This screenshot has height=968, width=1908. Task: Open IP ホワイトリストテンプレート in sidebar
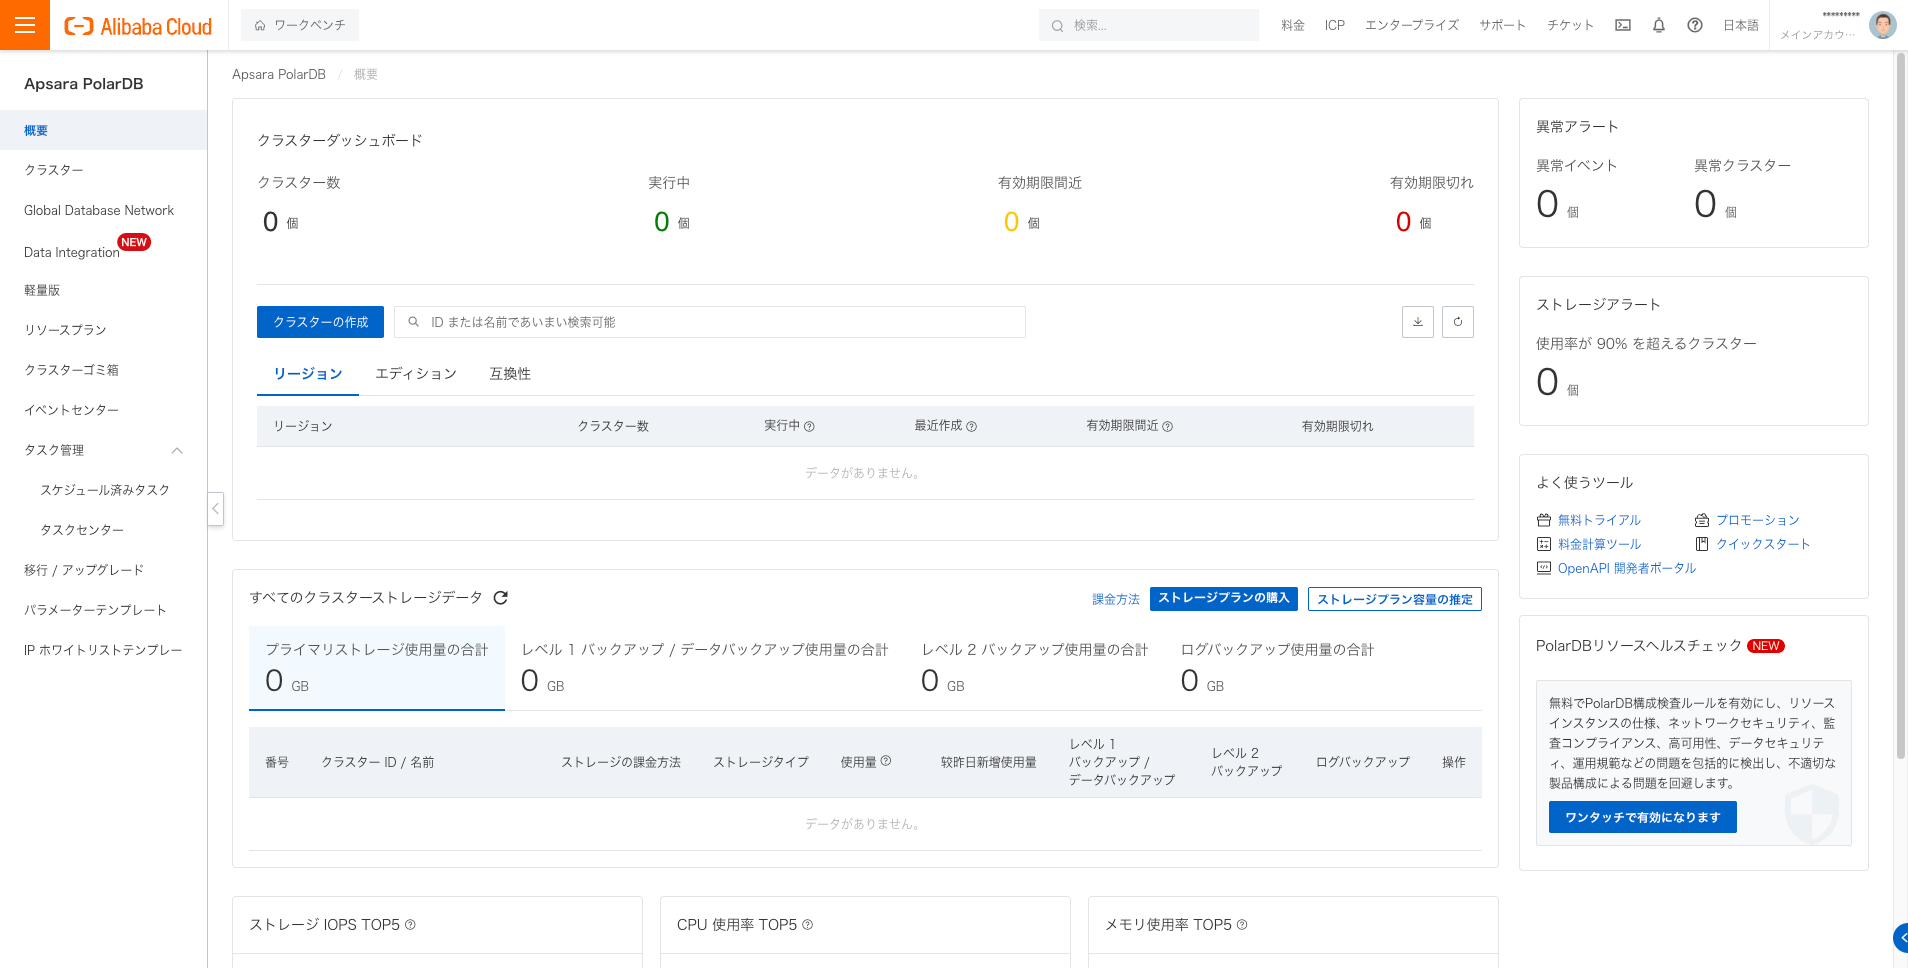point(104,650)
